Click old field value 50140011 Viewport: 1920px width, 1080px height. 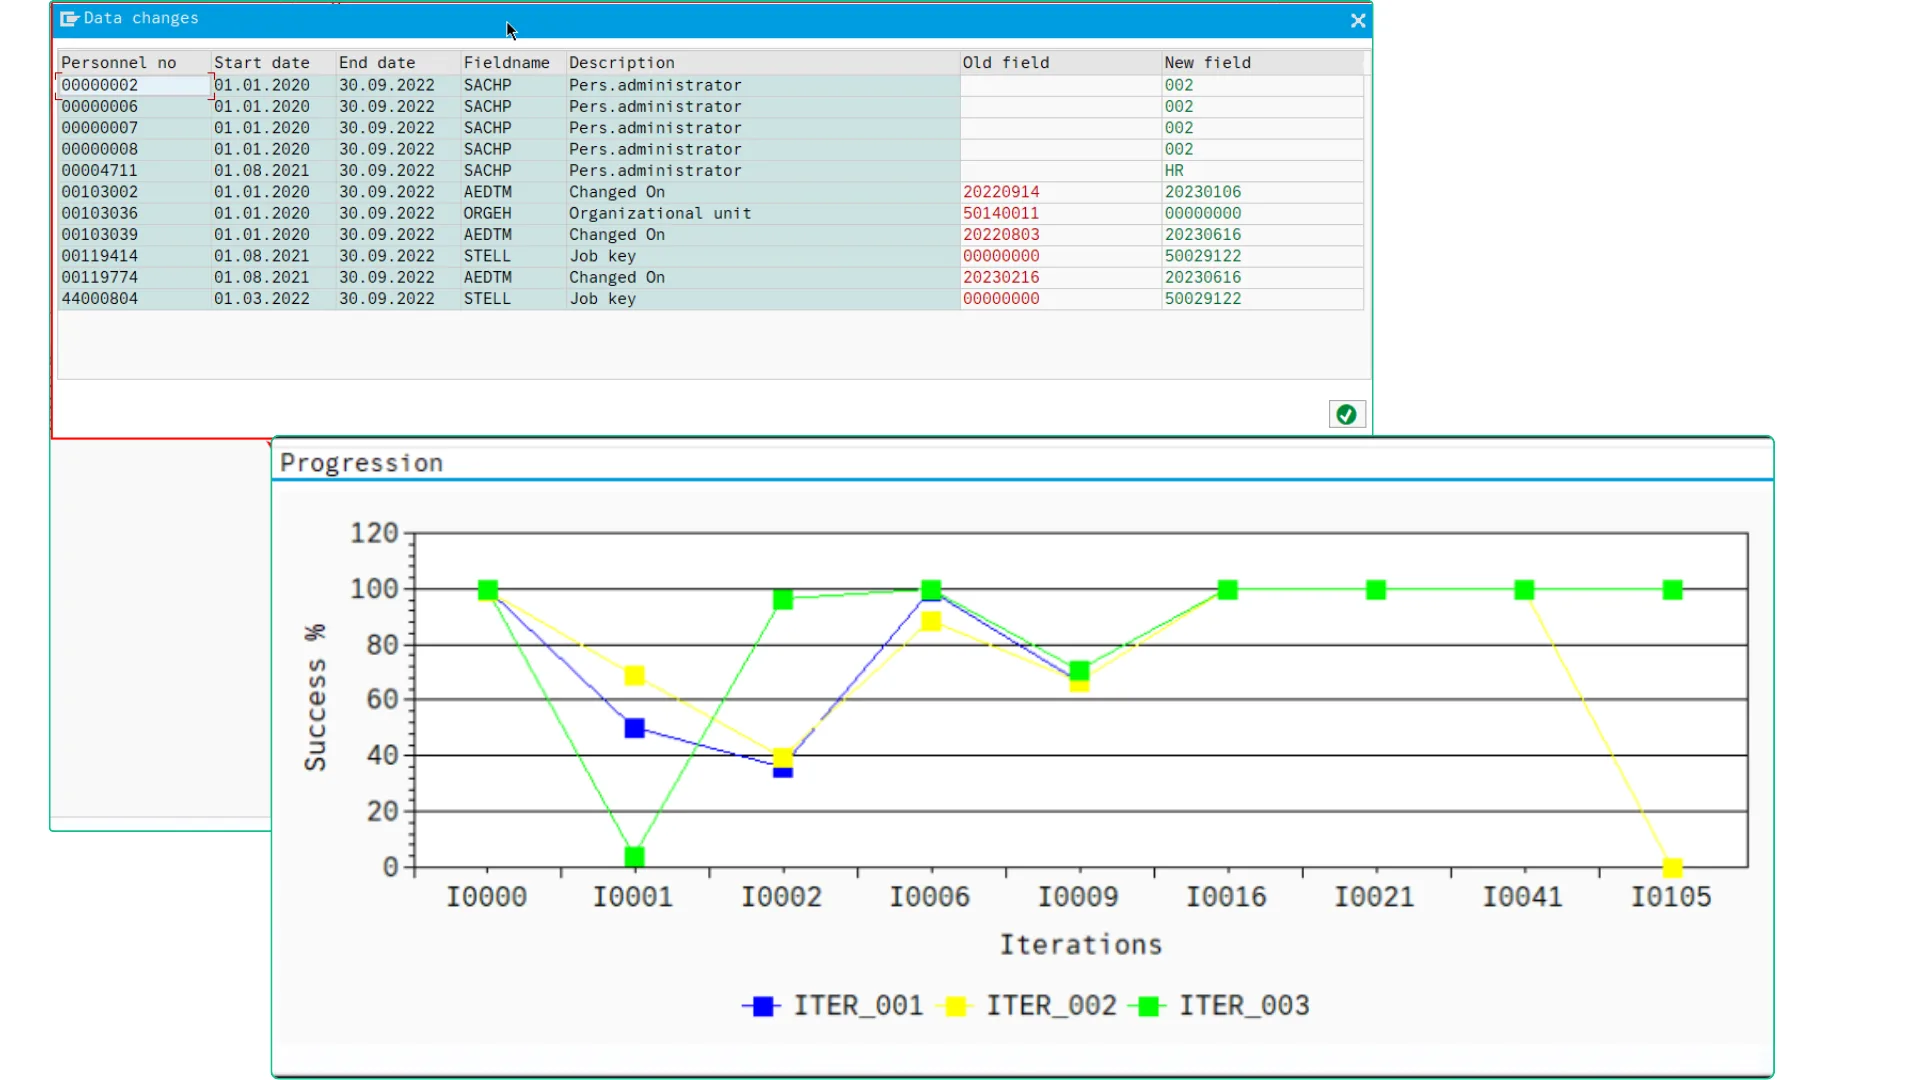point(1001,213)
